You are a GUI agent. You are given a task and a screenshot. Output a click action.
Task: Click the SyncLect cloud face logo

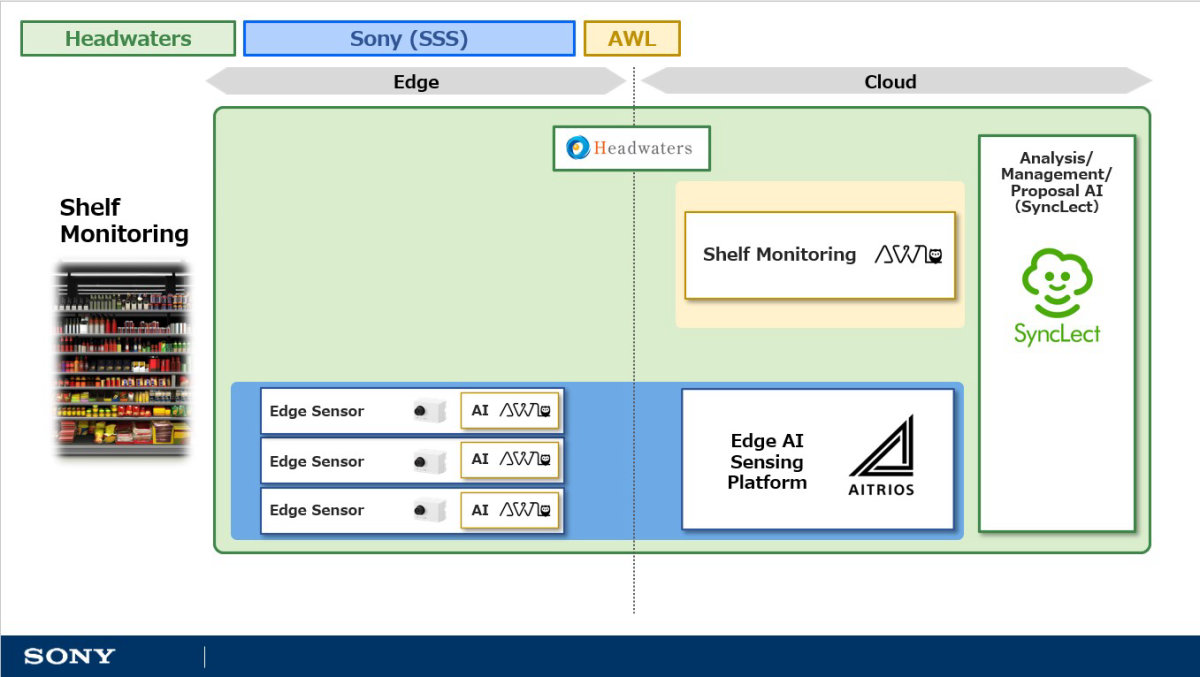(1057, 282)
